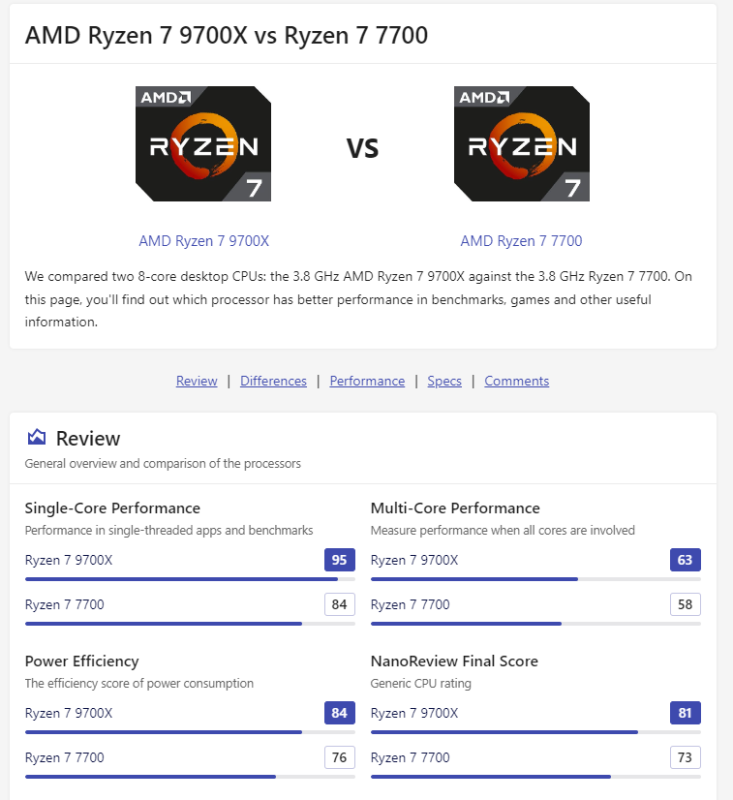Image resolution: width=733 pixels, height=800 pixels.
Task: Click the 63 multi-core score badge
Action: (685, 560)
